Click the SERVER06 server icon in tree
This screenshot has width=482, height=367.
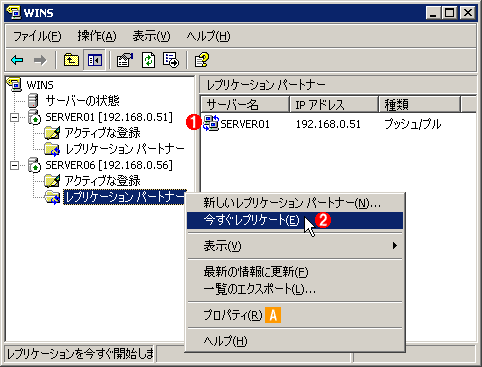[x=34, y=165]
